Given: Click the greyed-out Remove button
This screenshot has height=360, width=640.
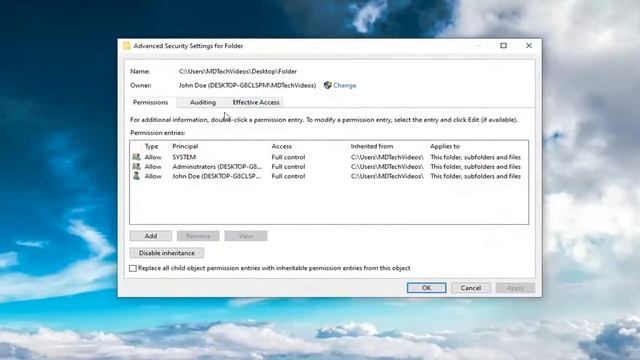Looking at the screenshot, I should coord(198,236).
